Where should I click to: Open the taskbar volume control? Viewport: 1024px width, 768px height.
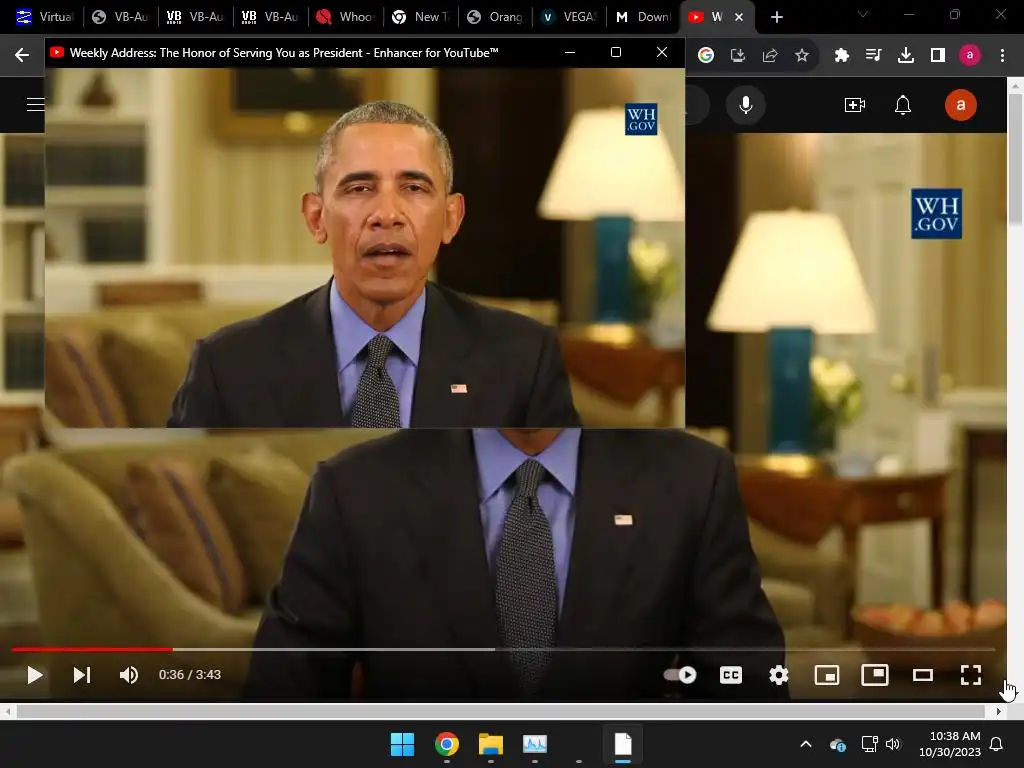point(893,744)
